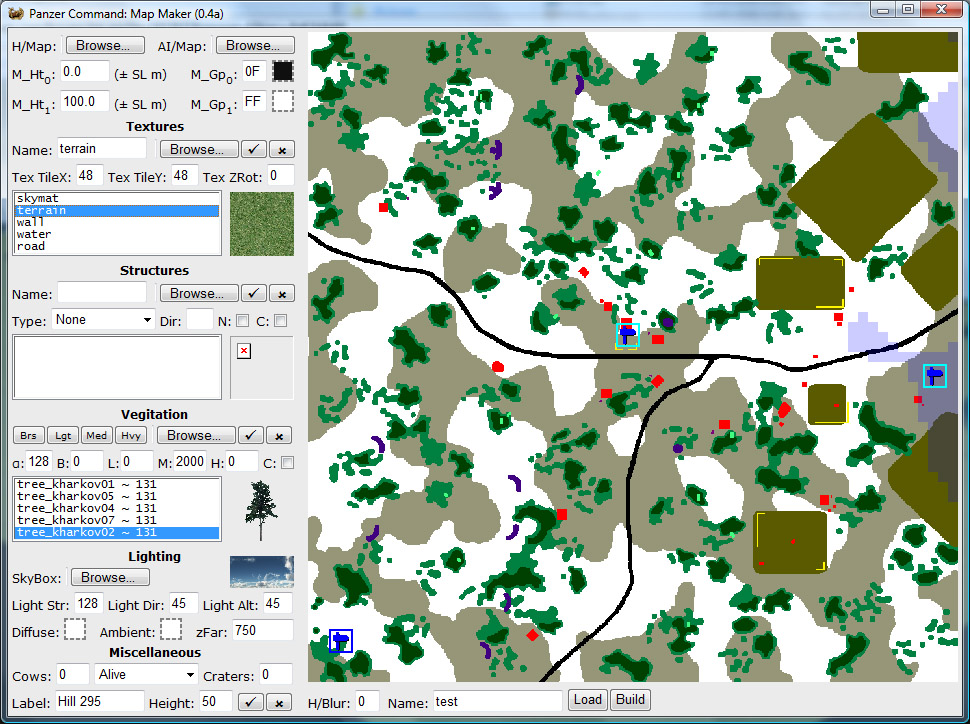Select tree_kharkov05 ~ 131 list row
Screen dimensions: 970x724
[x=117, y=496]
